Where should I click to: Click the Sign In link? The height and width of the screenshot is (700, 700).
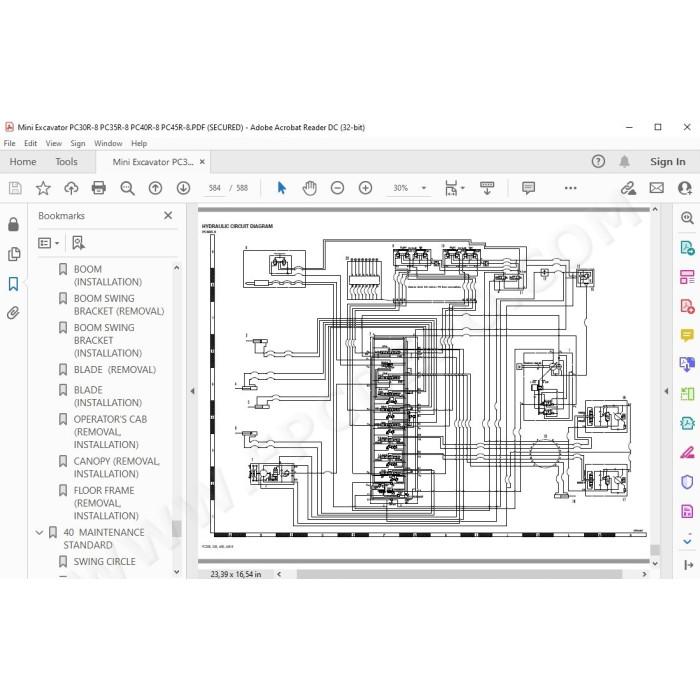coord(667,162)
